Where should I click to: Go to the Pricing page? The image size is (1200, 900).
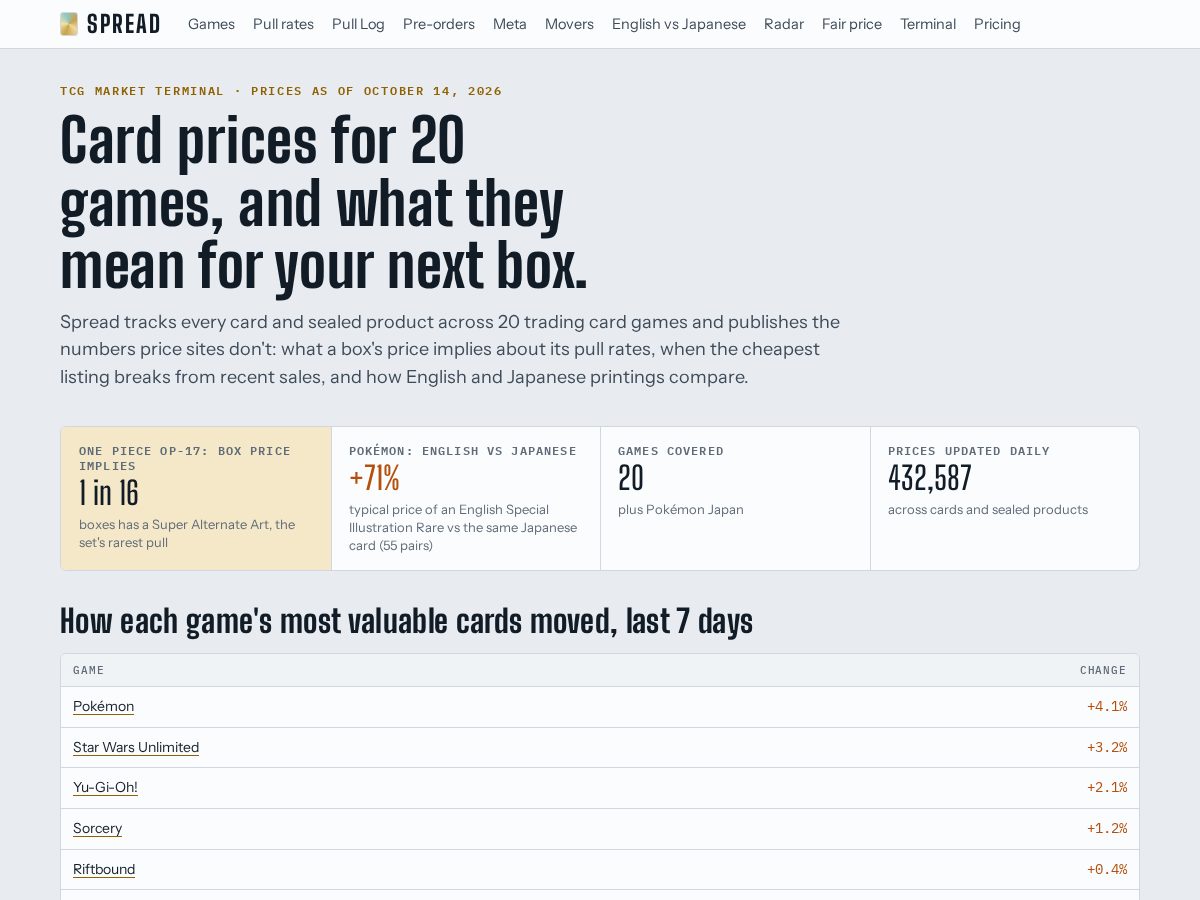tap(997, 24)
